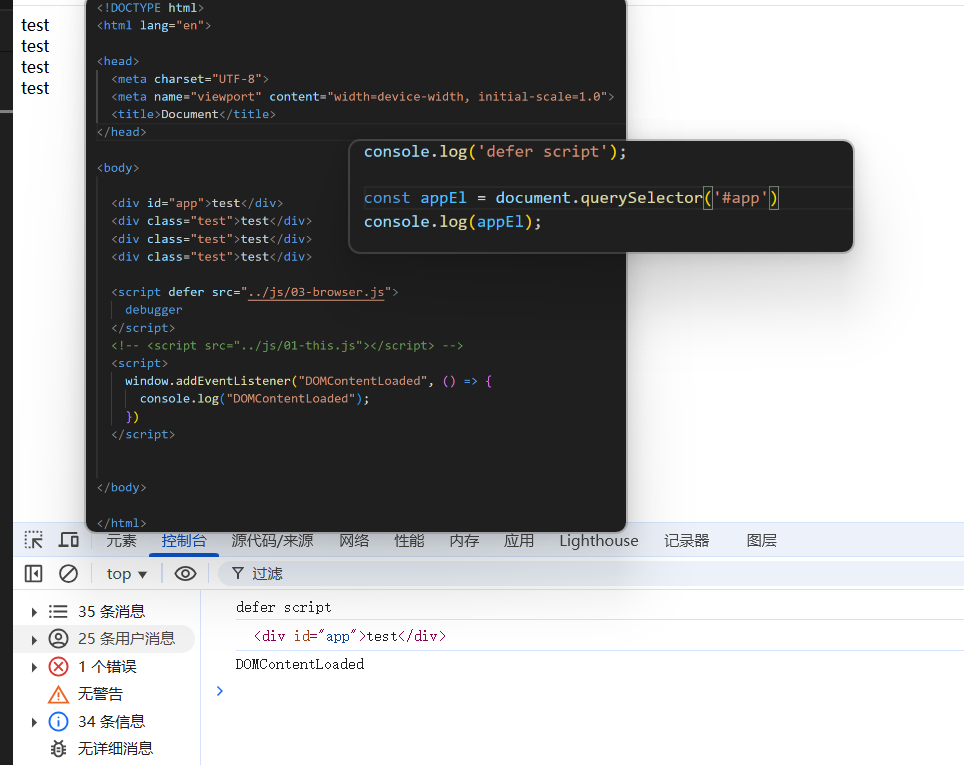Click the logged div#app element output
This screenshot has height=765, width=964.
pos(349,636)
